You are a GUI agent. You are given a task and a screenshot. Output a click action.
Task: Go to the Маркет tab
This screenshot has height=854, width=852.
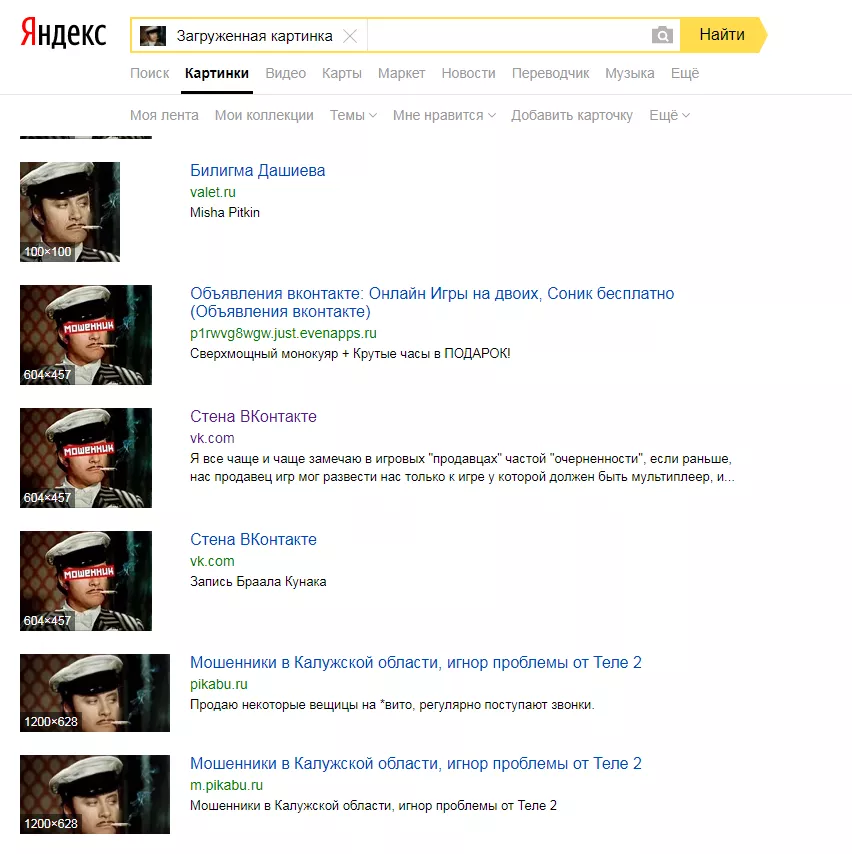[x=401, y=74]
